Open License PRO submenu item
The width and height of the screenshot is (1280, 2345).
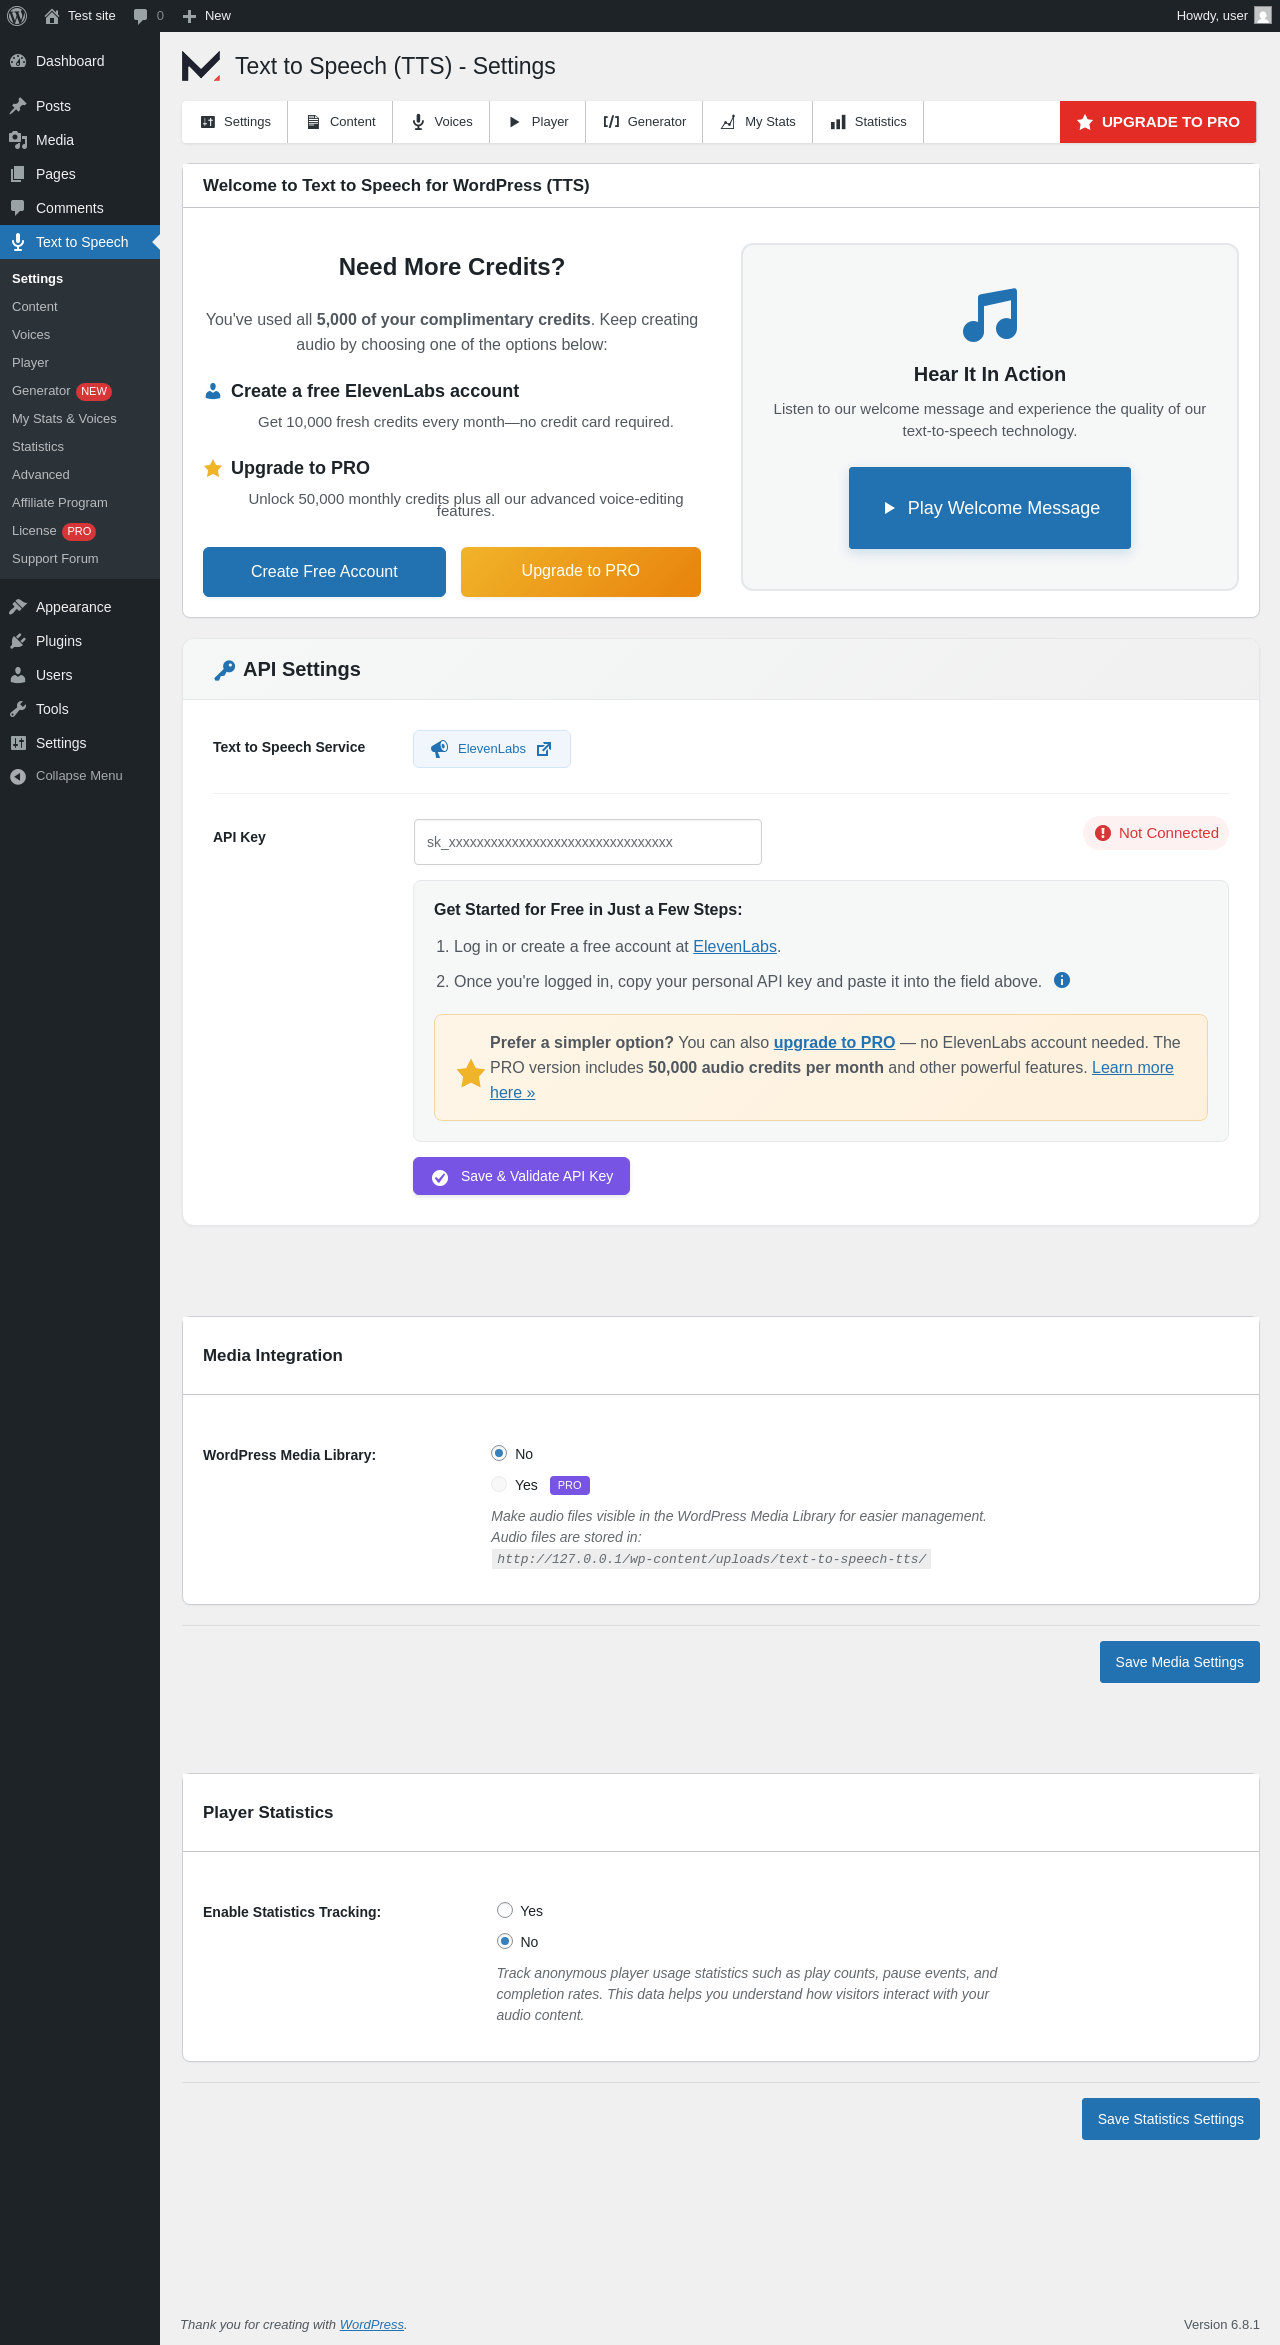(x=80, y=531)
